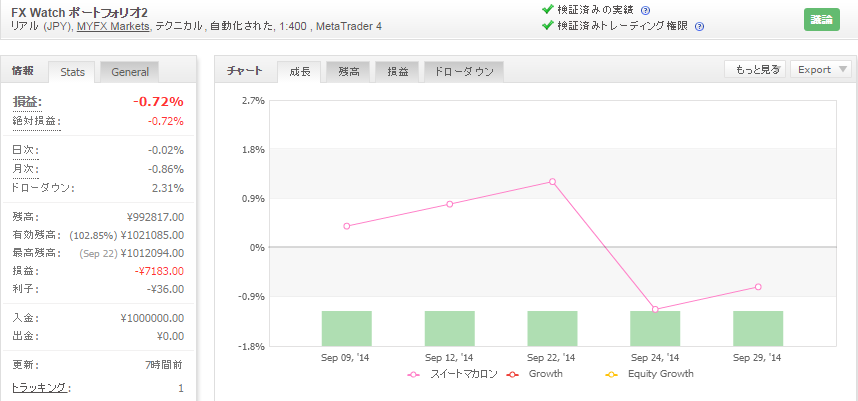Click the red loss value -¥7183.00

[x=158, y=271]
